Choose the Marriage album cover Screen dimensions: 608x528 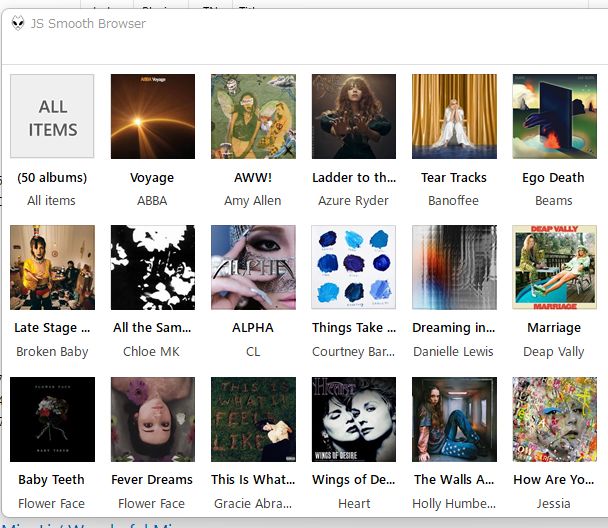[x=554, y=267]
